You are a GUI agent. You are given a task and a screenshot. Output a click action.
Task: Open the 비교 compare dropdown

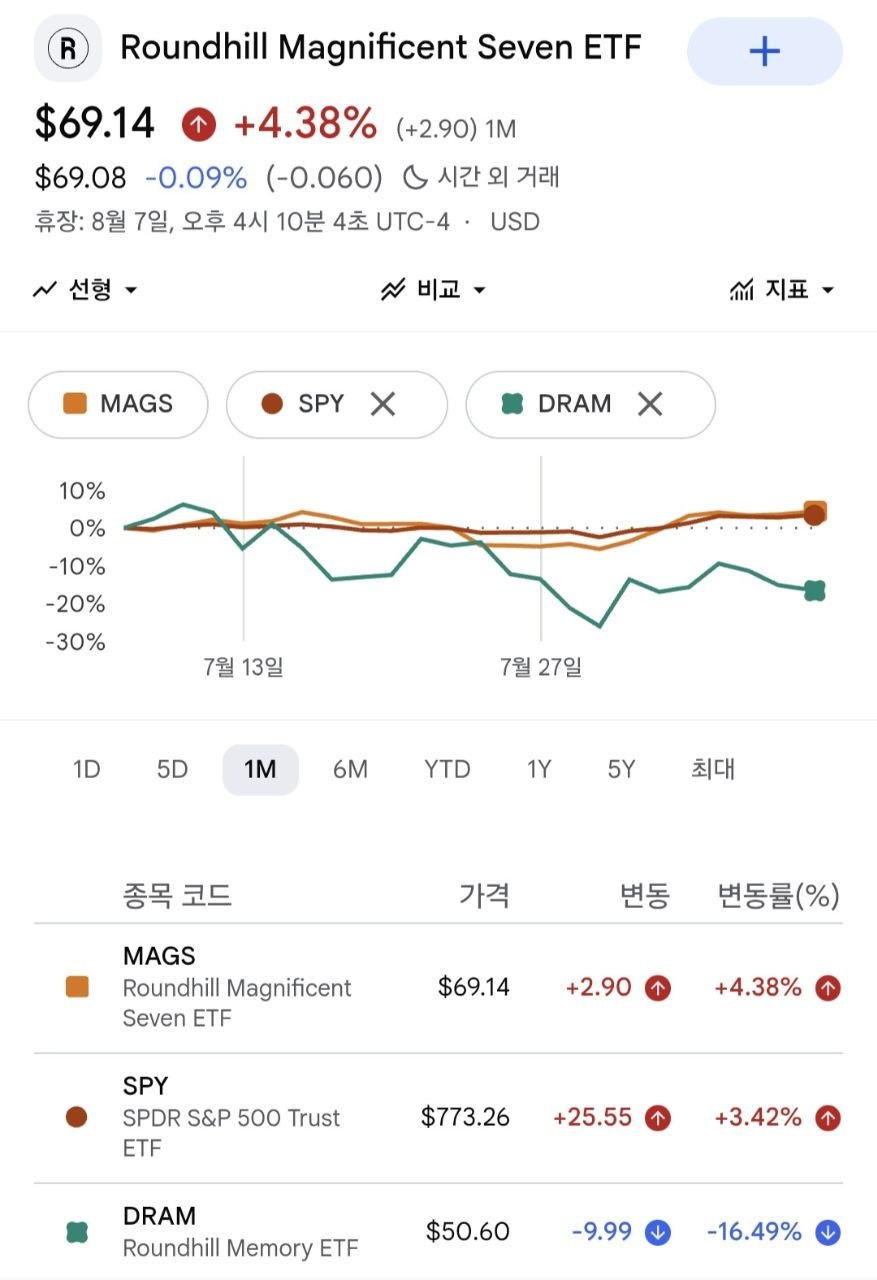click(433, 290)
